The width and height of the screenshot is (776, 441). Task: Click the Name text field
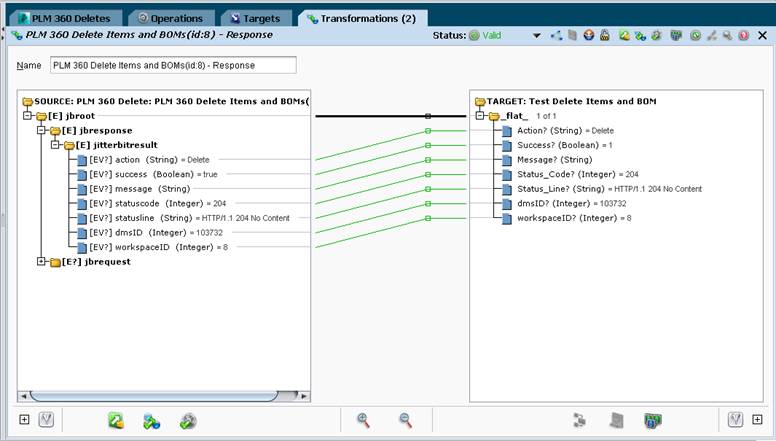[x=173, y=65]
